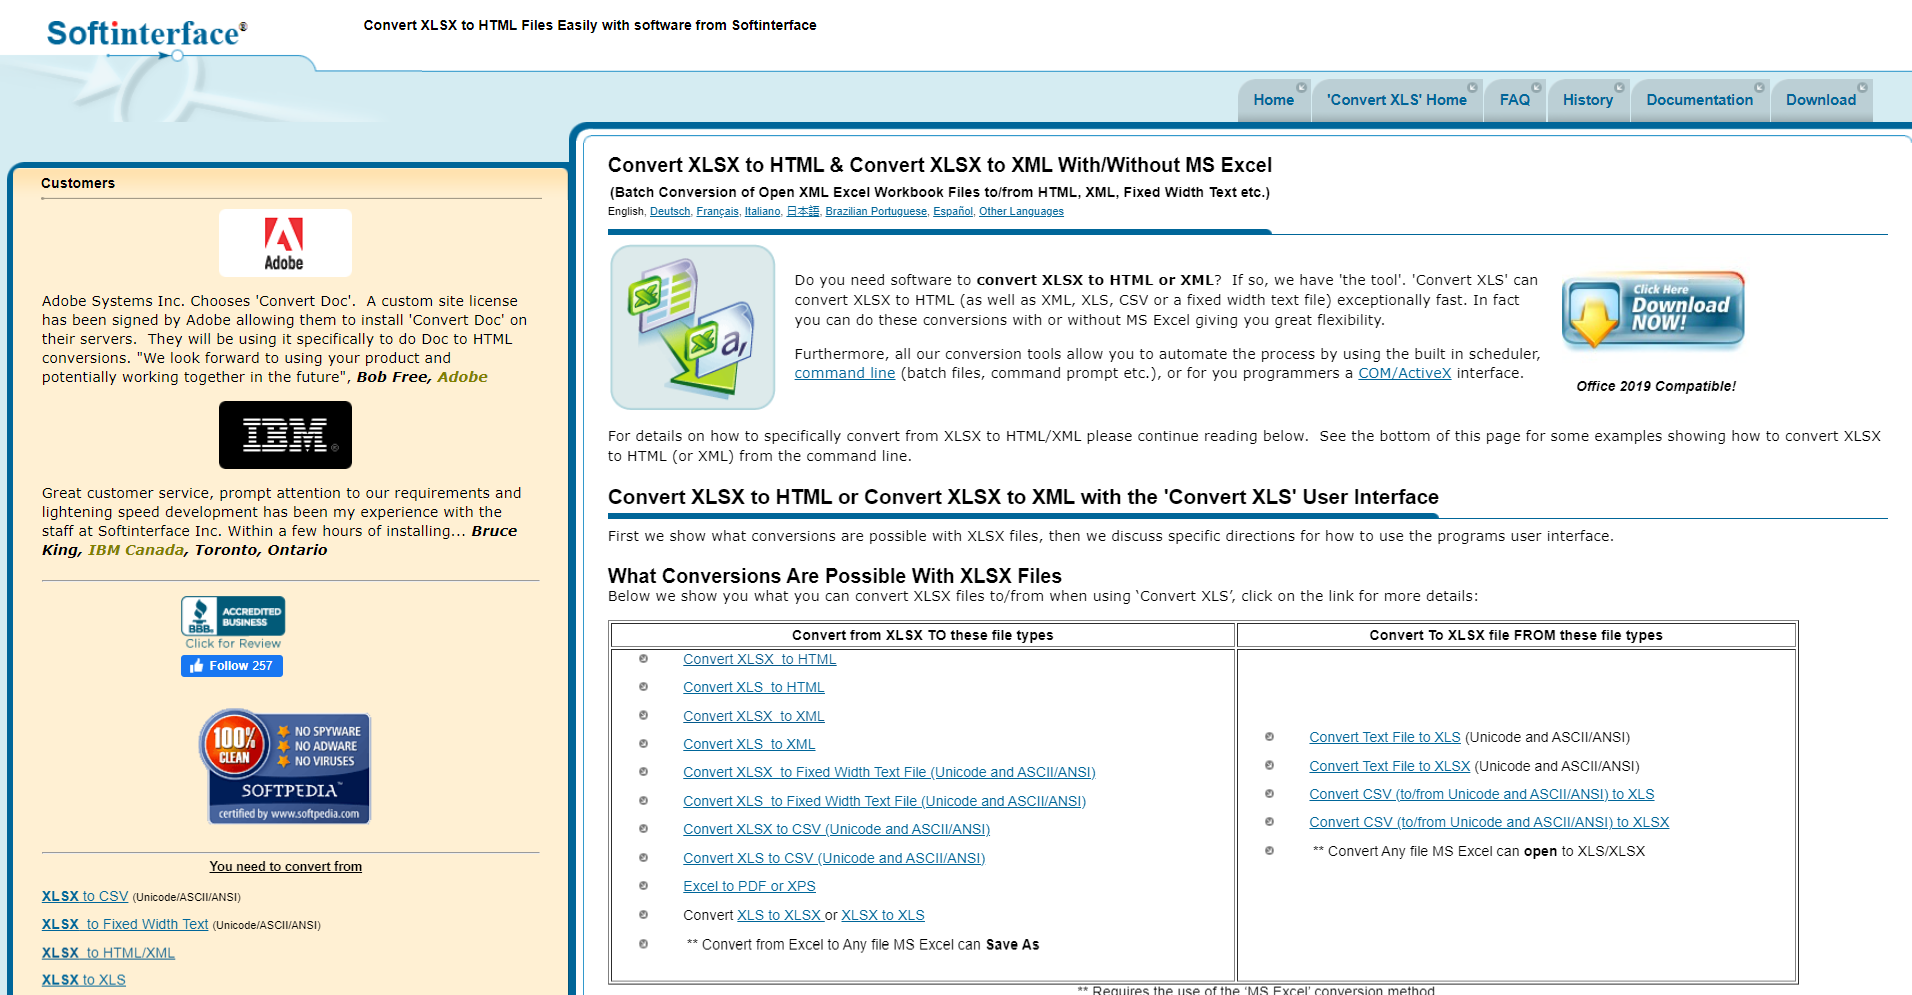Open the BBB Accredited Business badge

tap(233, 616)
